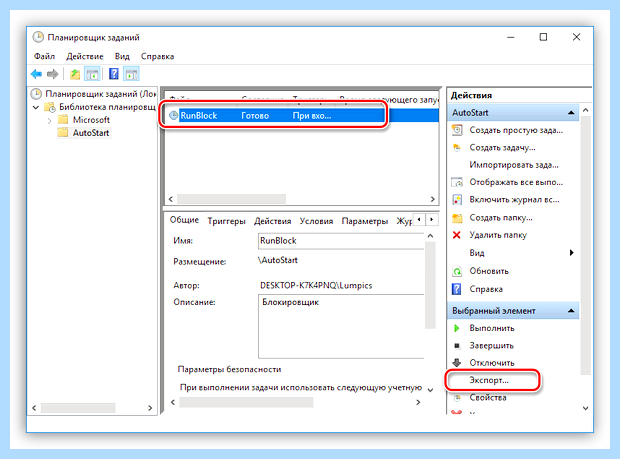Select the RunBlock task row

point(302,115)
